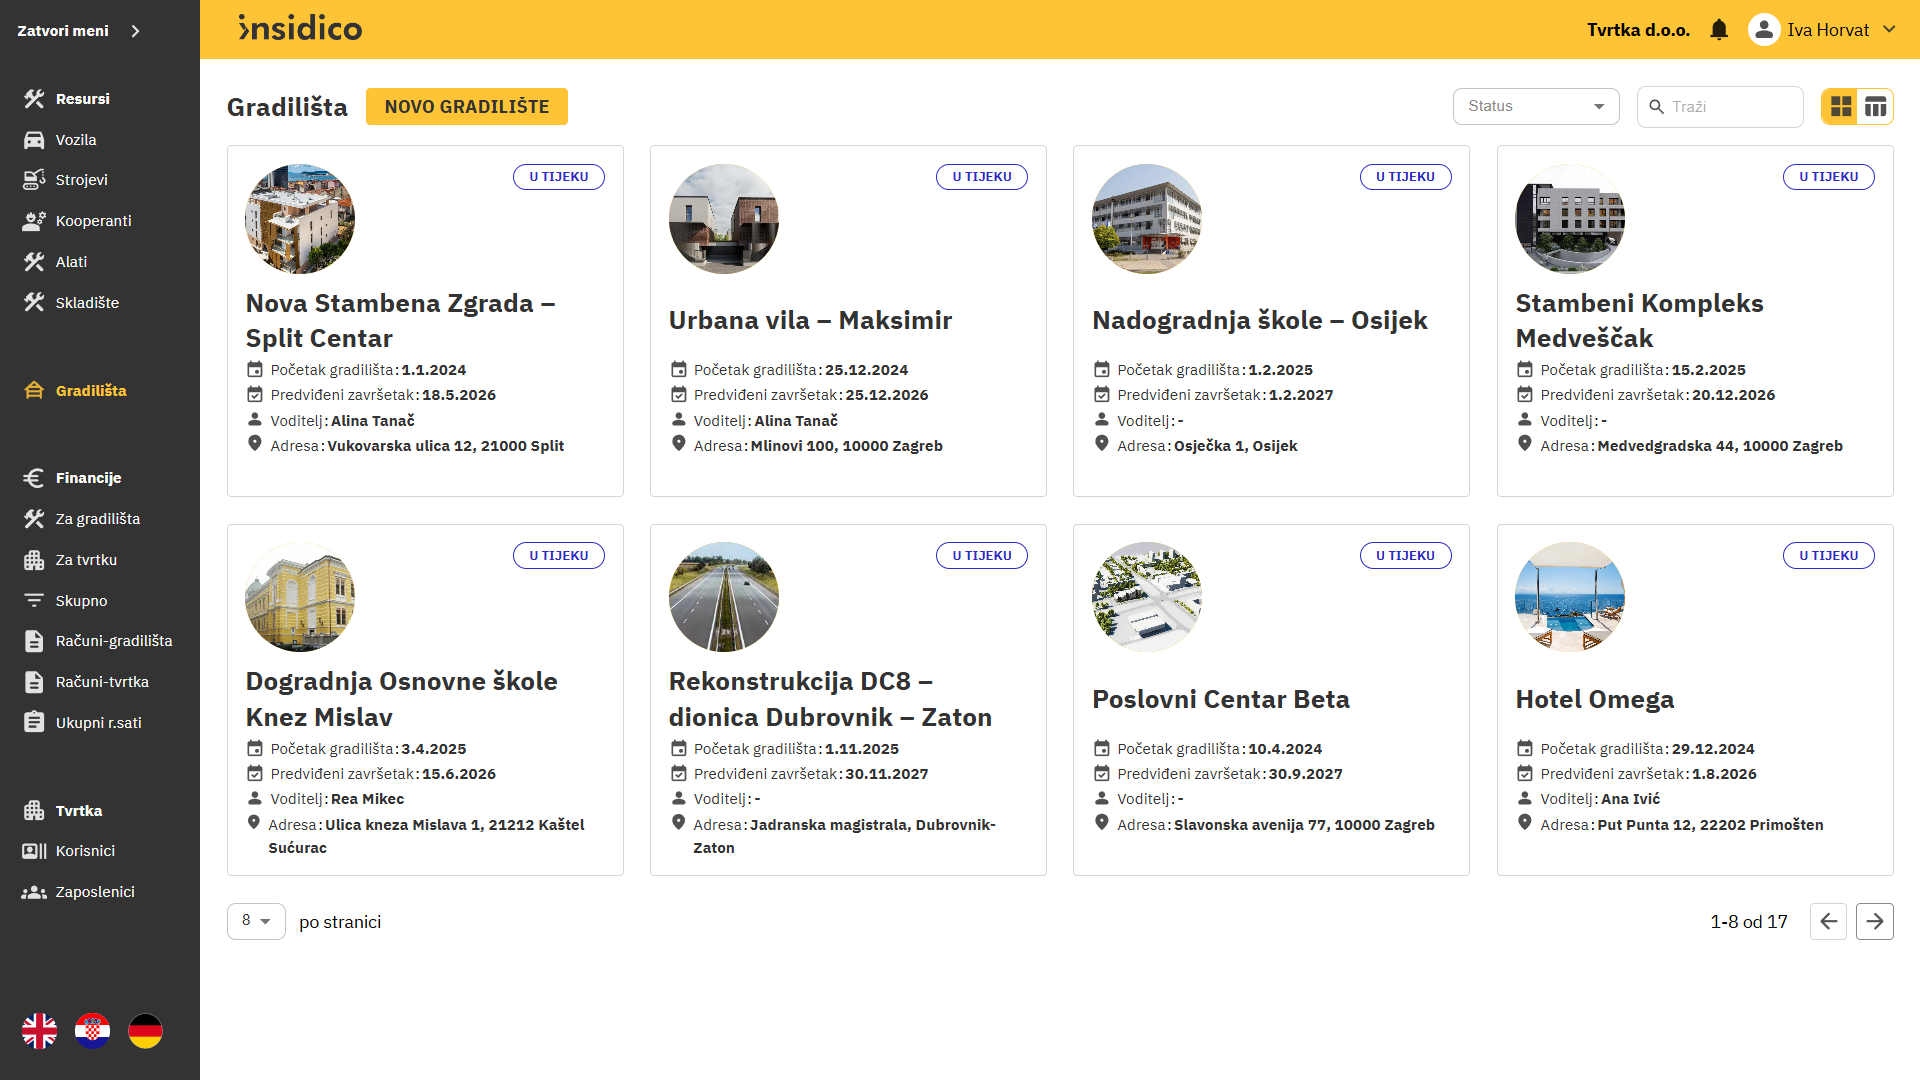This screenshot has height=1080, width=1920.
Task: Click the NOVO GRADILIŠTE button
Action: click(467, 107)
